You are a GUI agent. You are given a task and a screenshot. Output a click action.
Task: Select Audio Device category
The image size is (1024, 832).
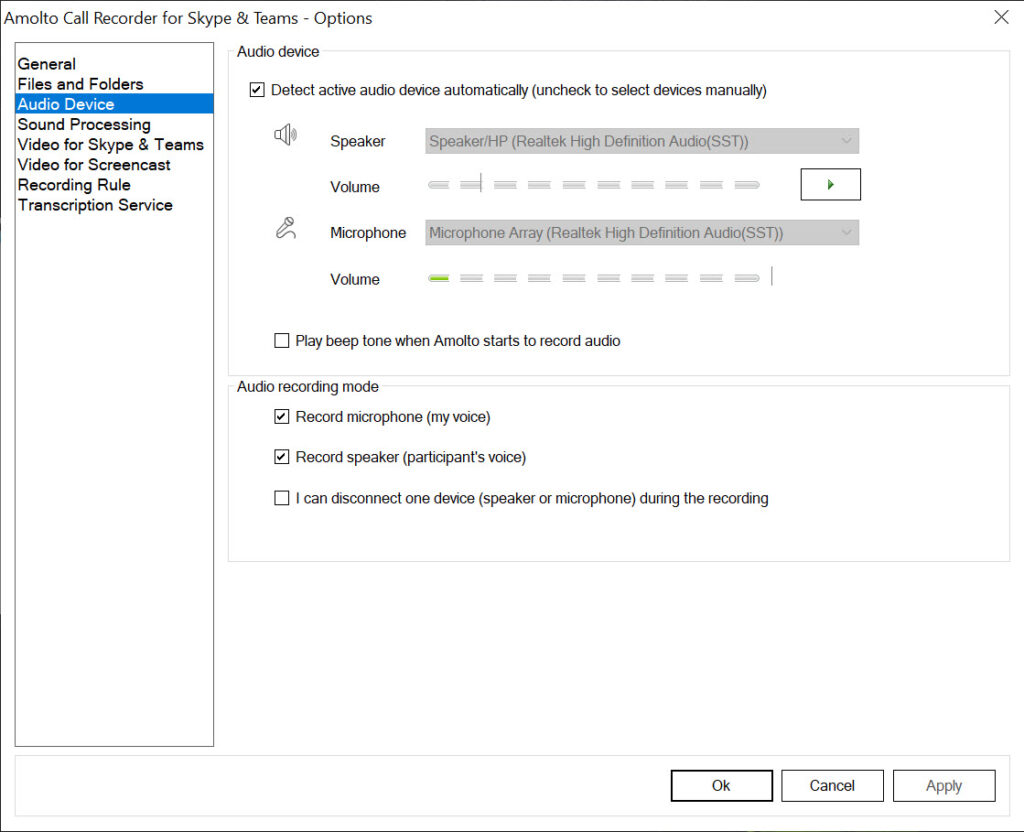pyautogui.click(x=114, y=104)
